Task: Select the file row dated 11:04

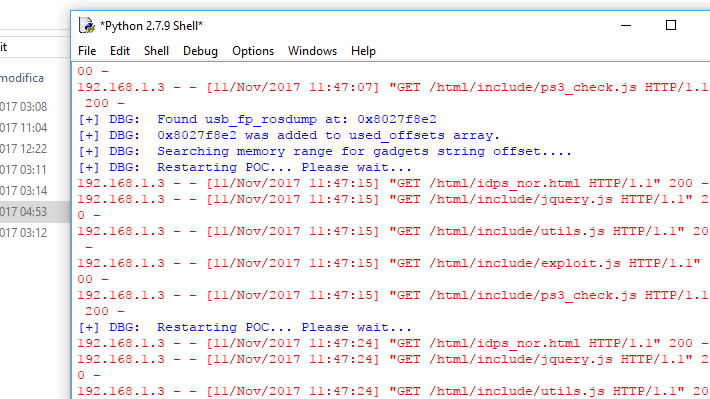Action: tap(35, 128)
